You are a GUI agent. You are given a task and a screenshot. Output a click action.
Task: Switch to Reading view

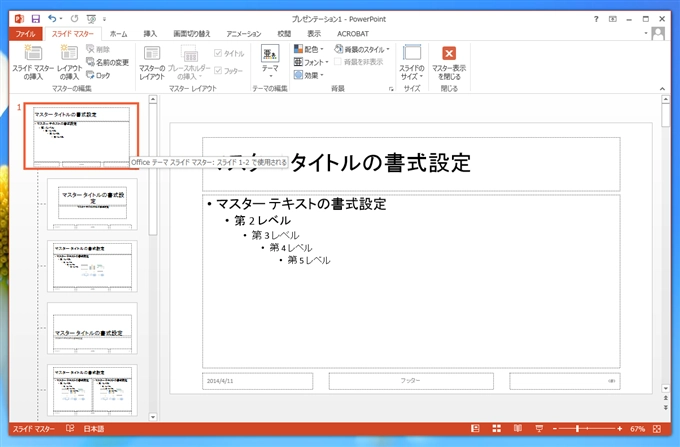click(518, 429)
